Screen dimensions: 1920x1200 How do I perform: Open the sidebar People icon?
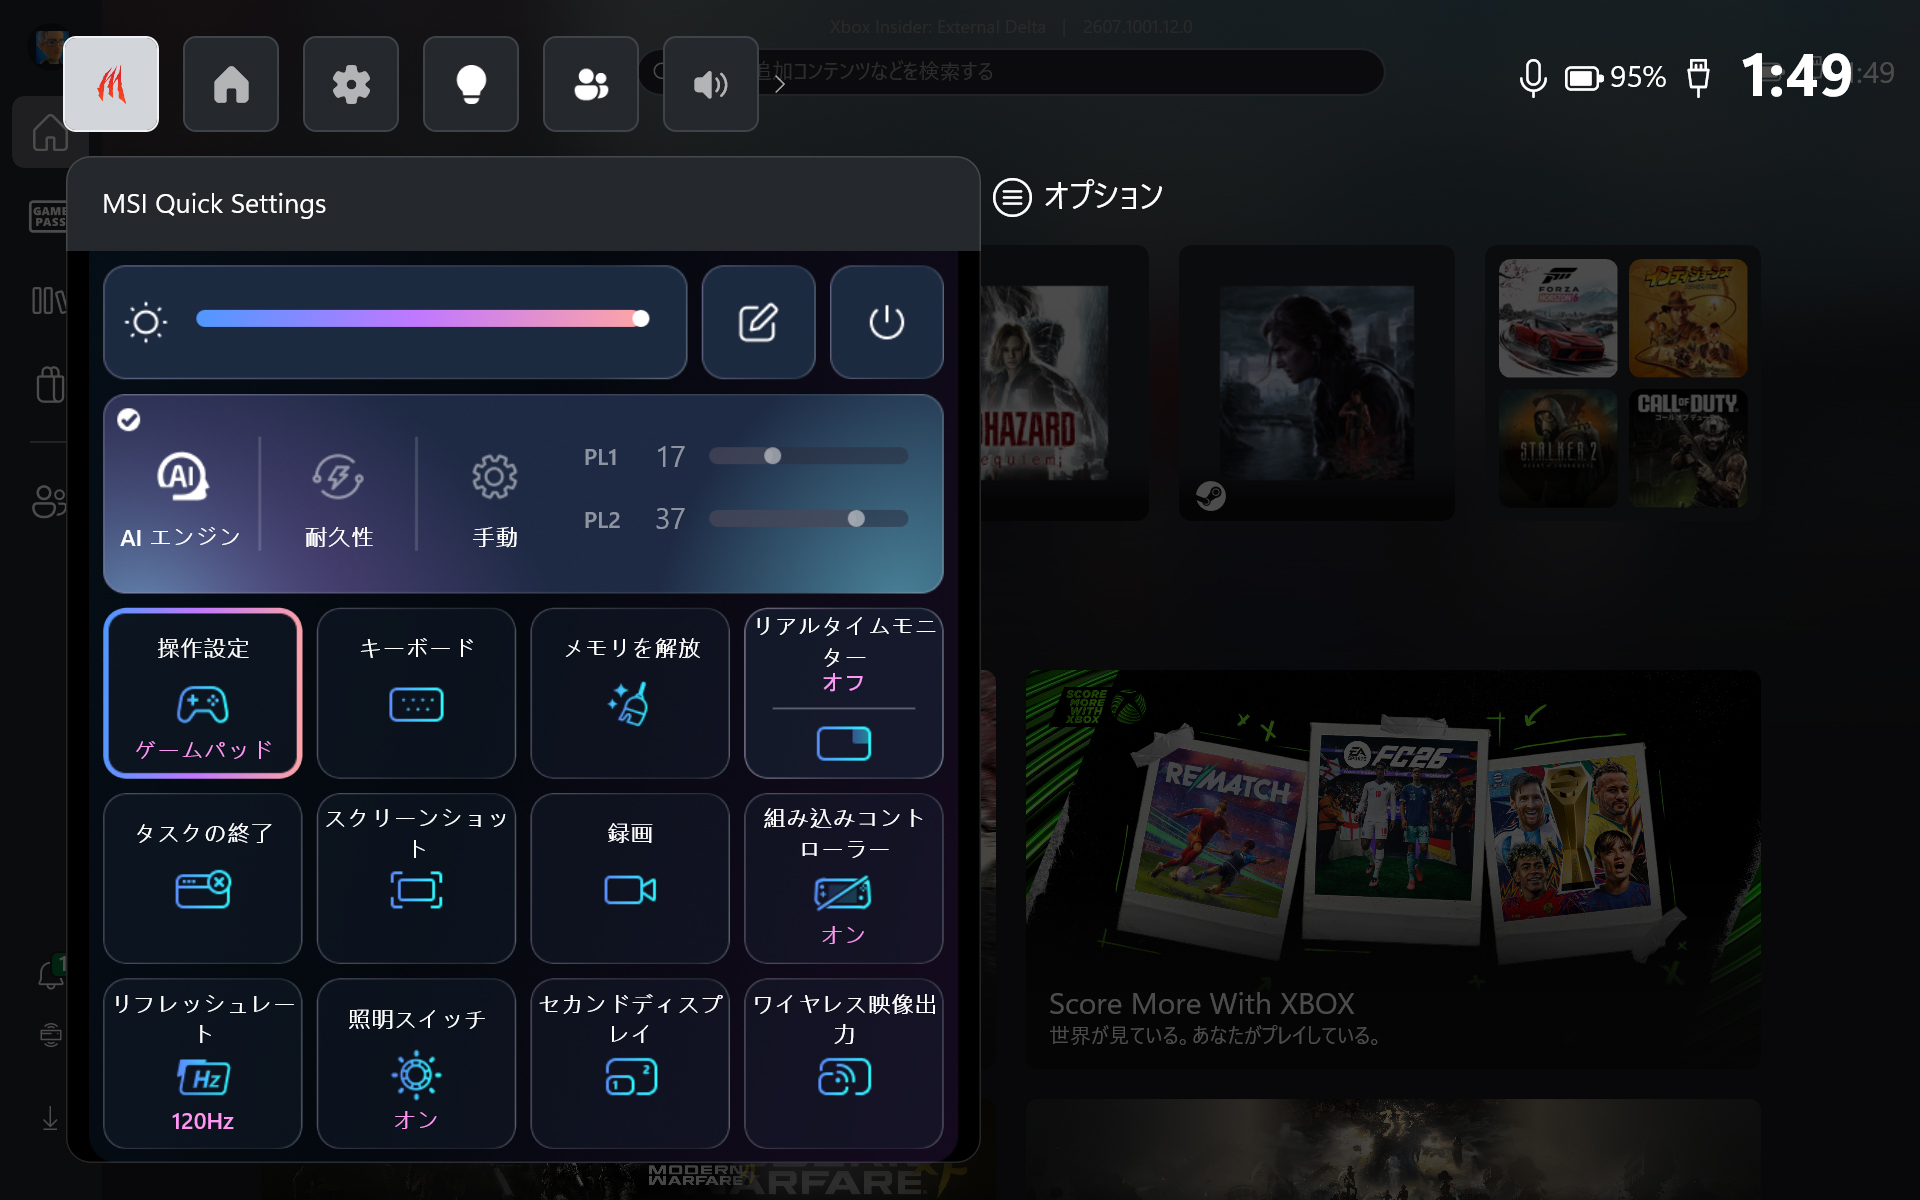pyautogui.click(x=48, y=501)
